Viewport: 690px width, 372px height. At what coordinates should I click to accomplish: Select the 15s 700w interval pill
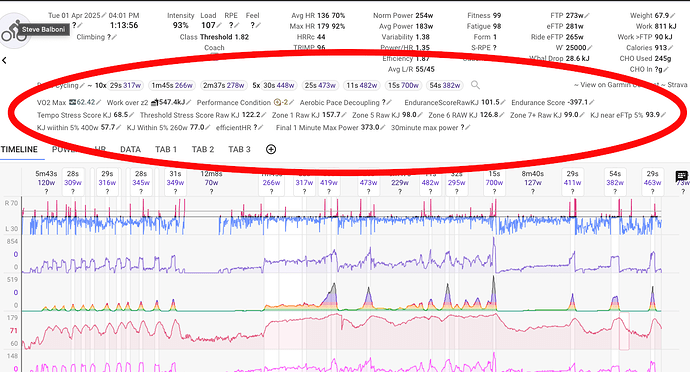pos(403,85)
